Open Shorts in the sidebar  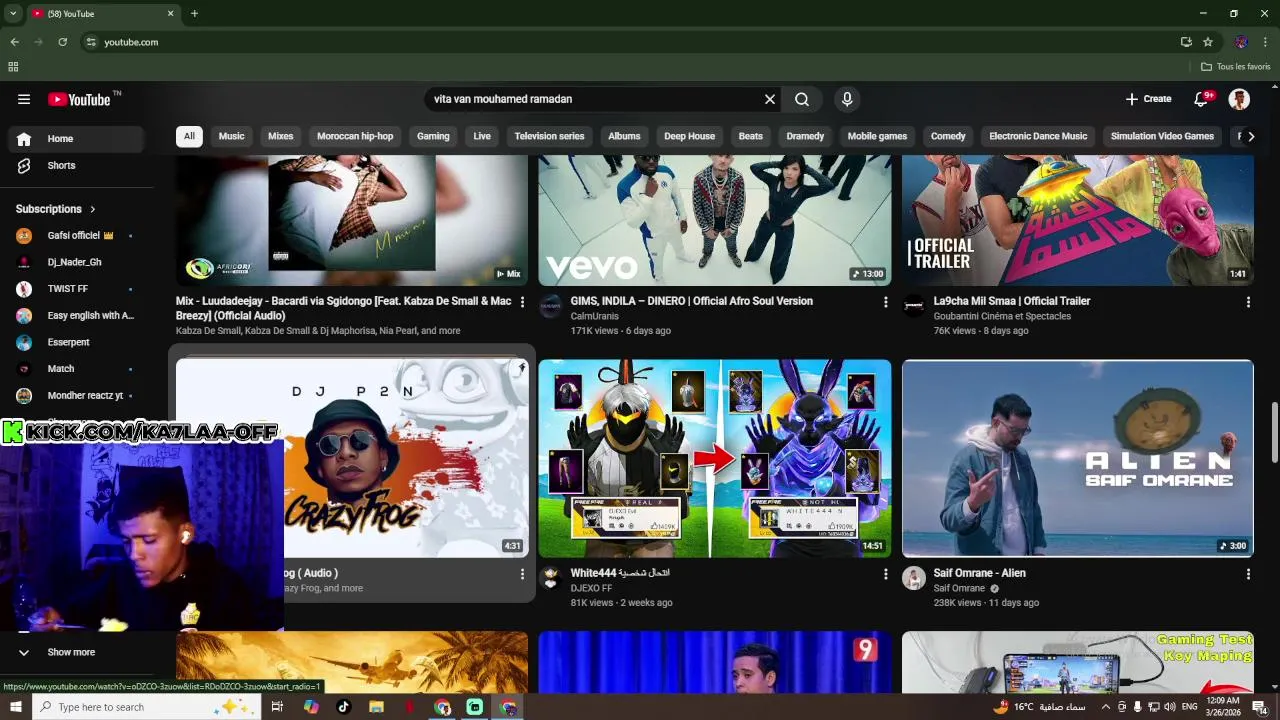pos(76,166)
